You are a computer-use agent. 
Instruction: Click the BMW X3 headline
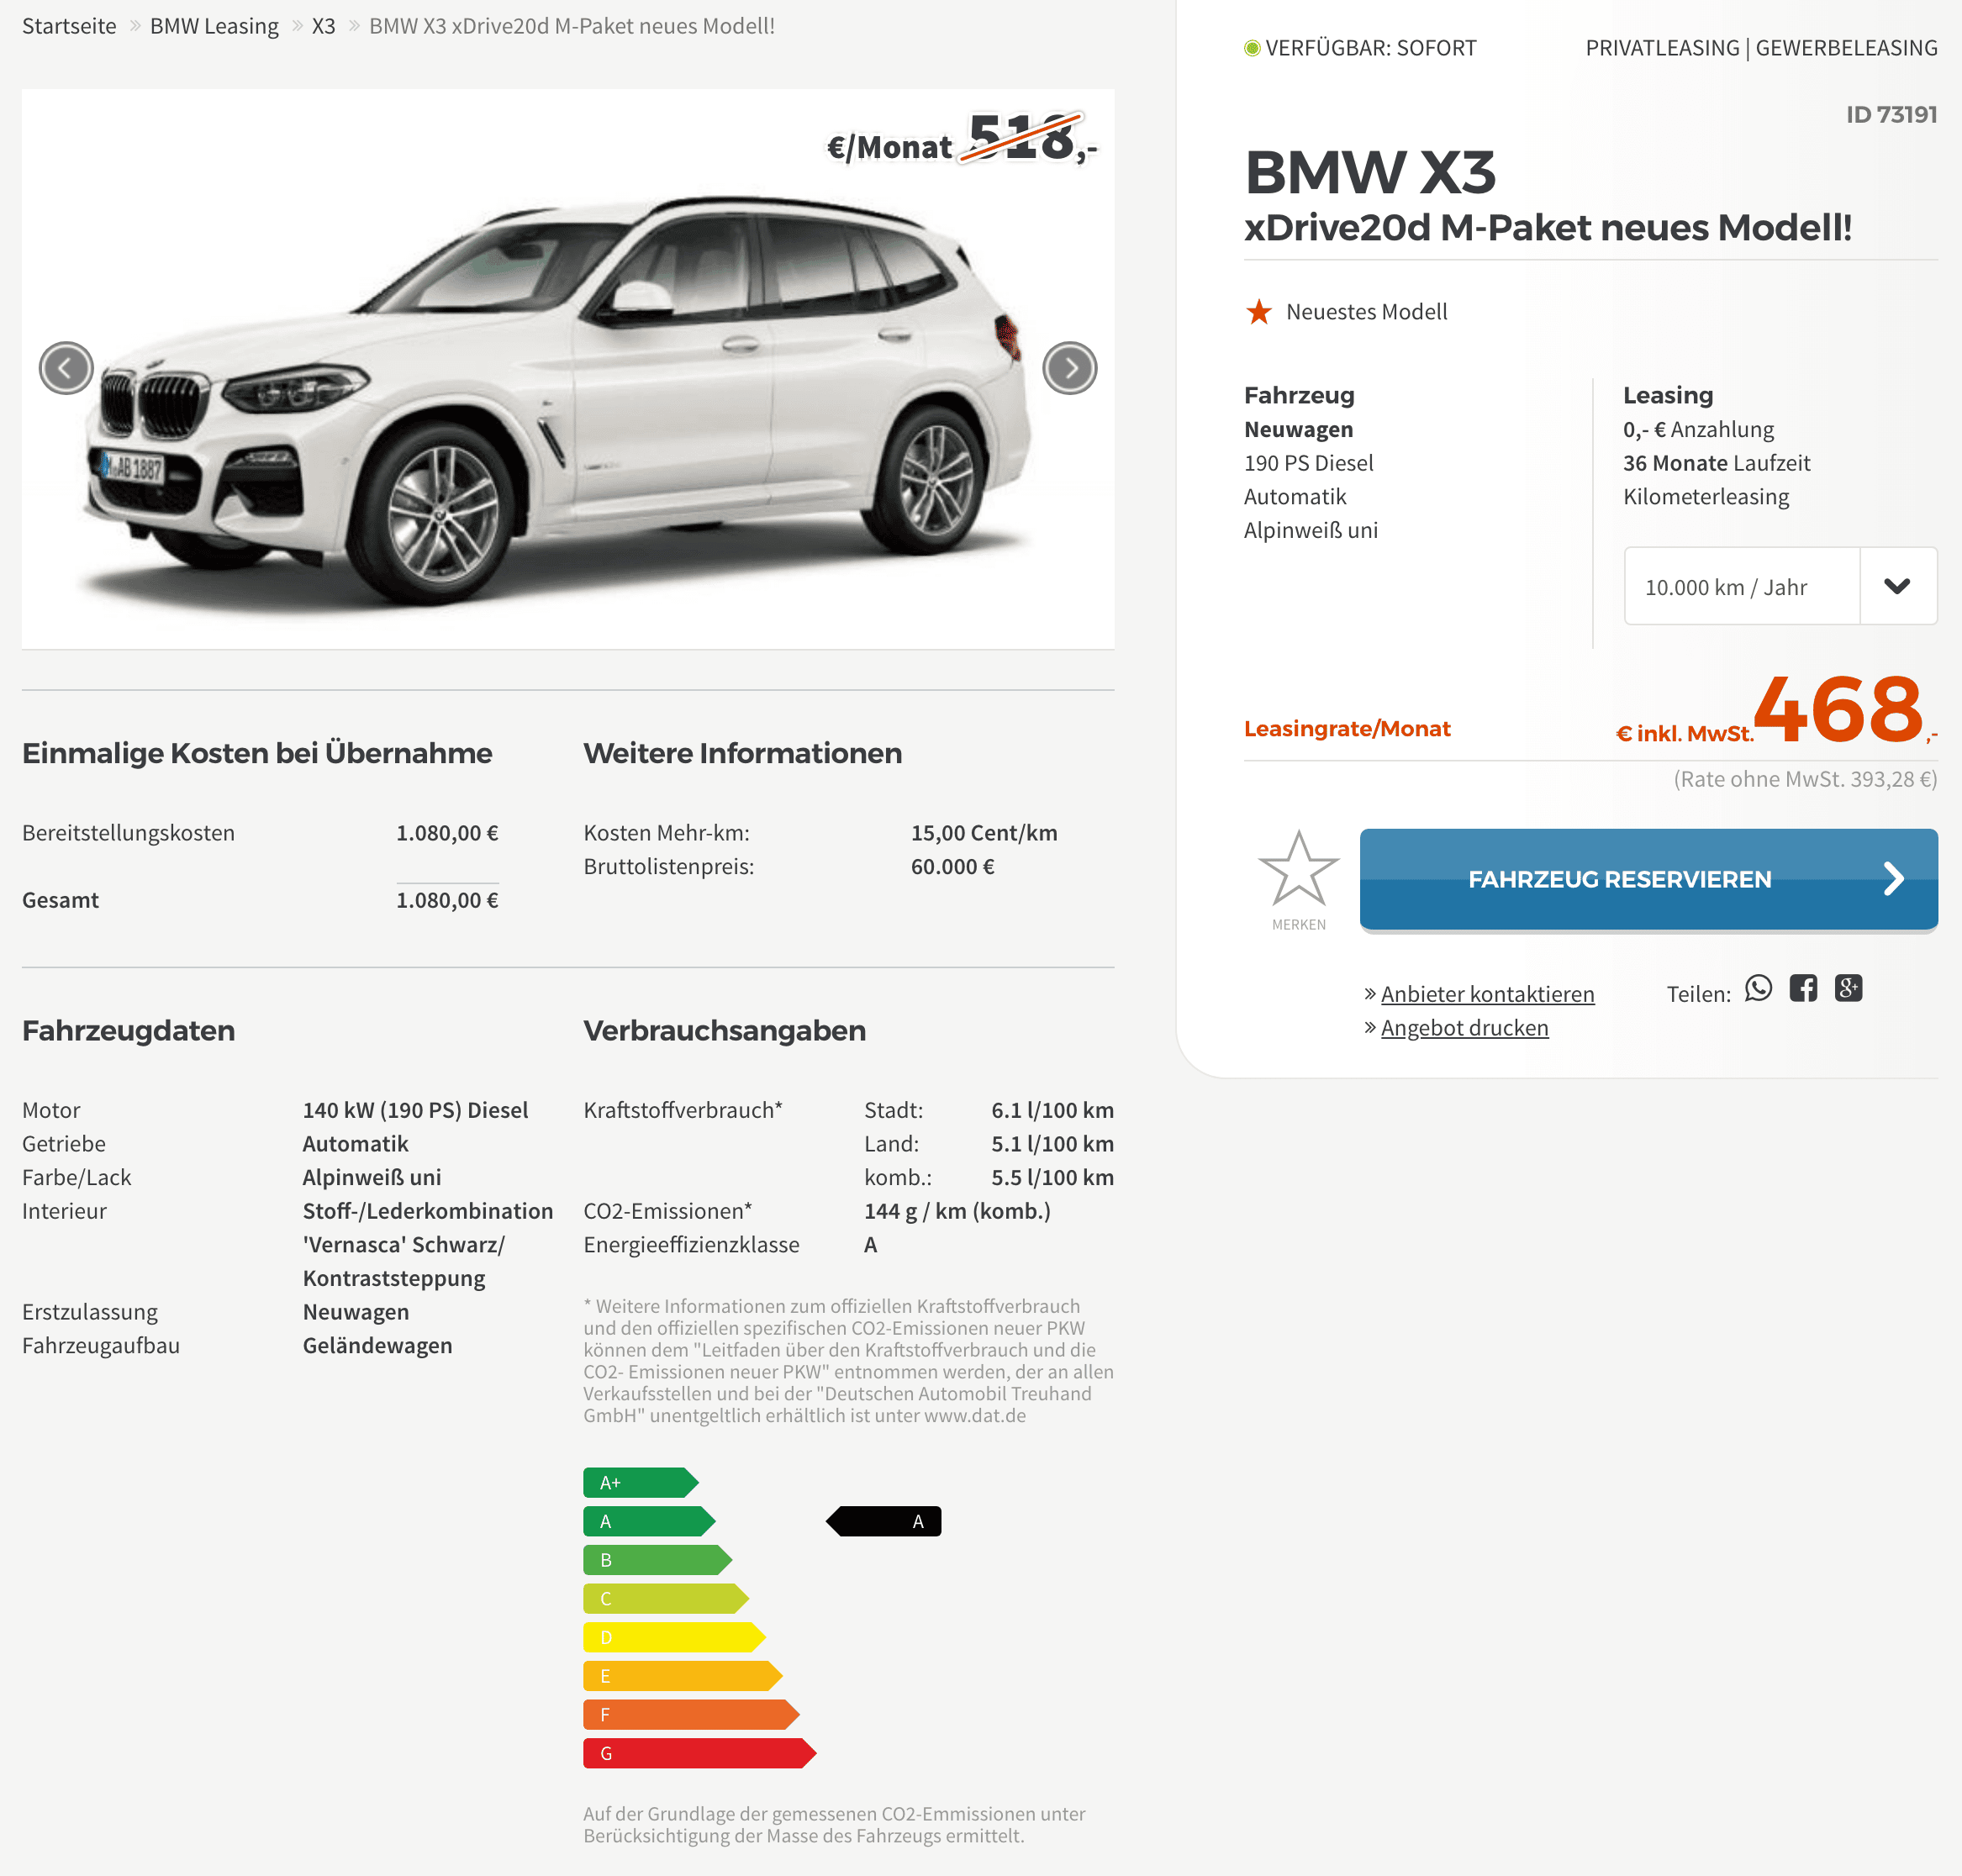1370,172
